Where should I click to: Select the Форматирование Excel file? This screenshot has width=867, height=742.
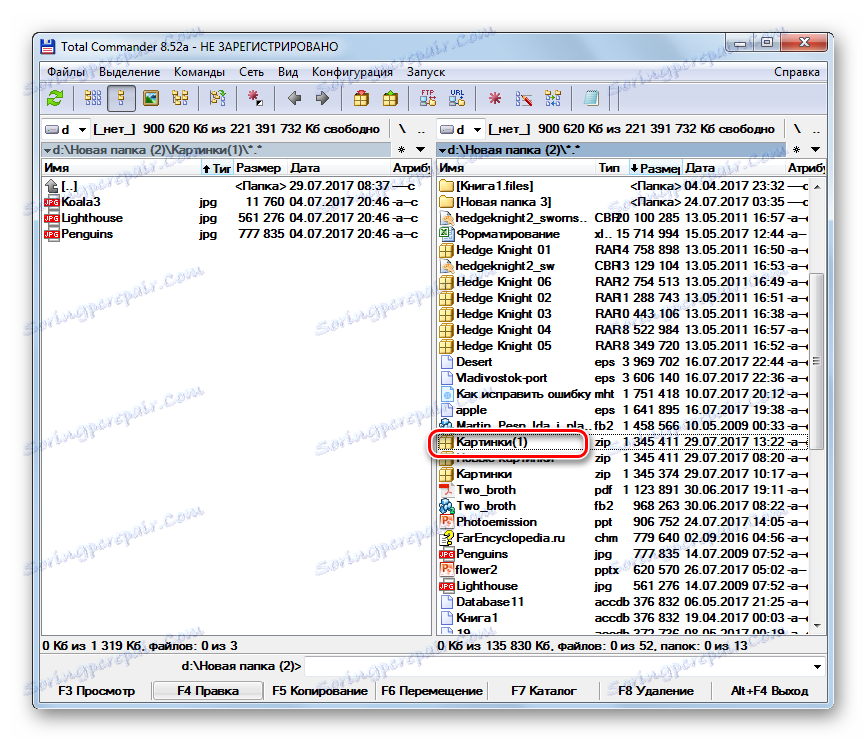pyautogui.click(x=623, y=234)
